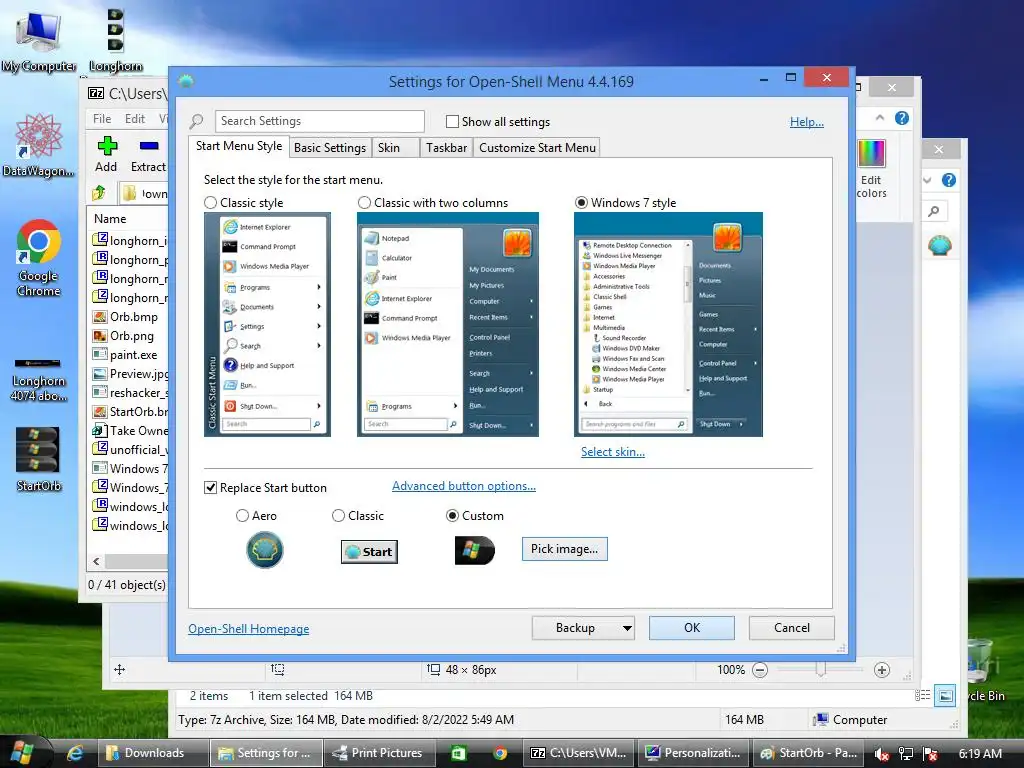Choose Classic start button style
1024x768 pixels.
(x=338, y=516)
